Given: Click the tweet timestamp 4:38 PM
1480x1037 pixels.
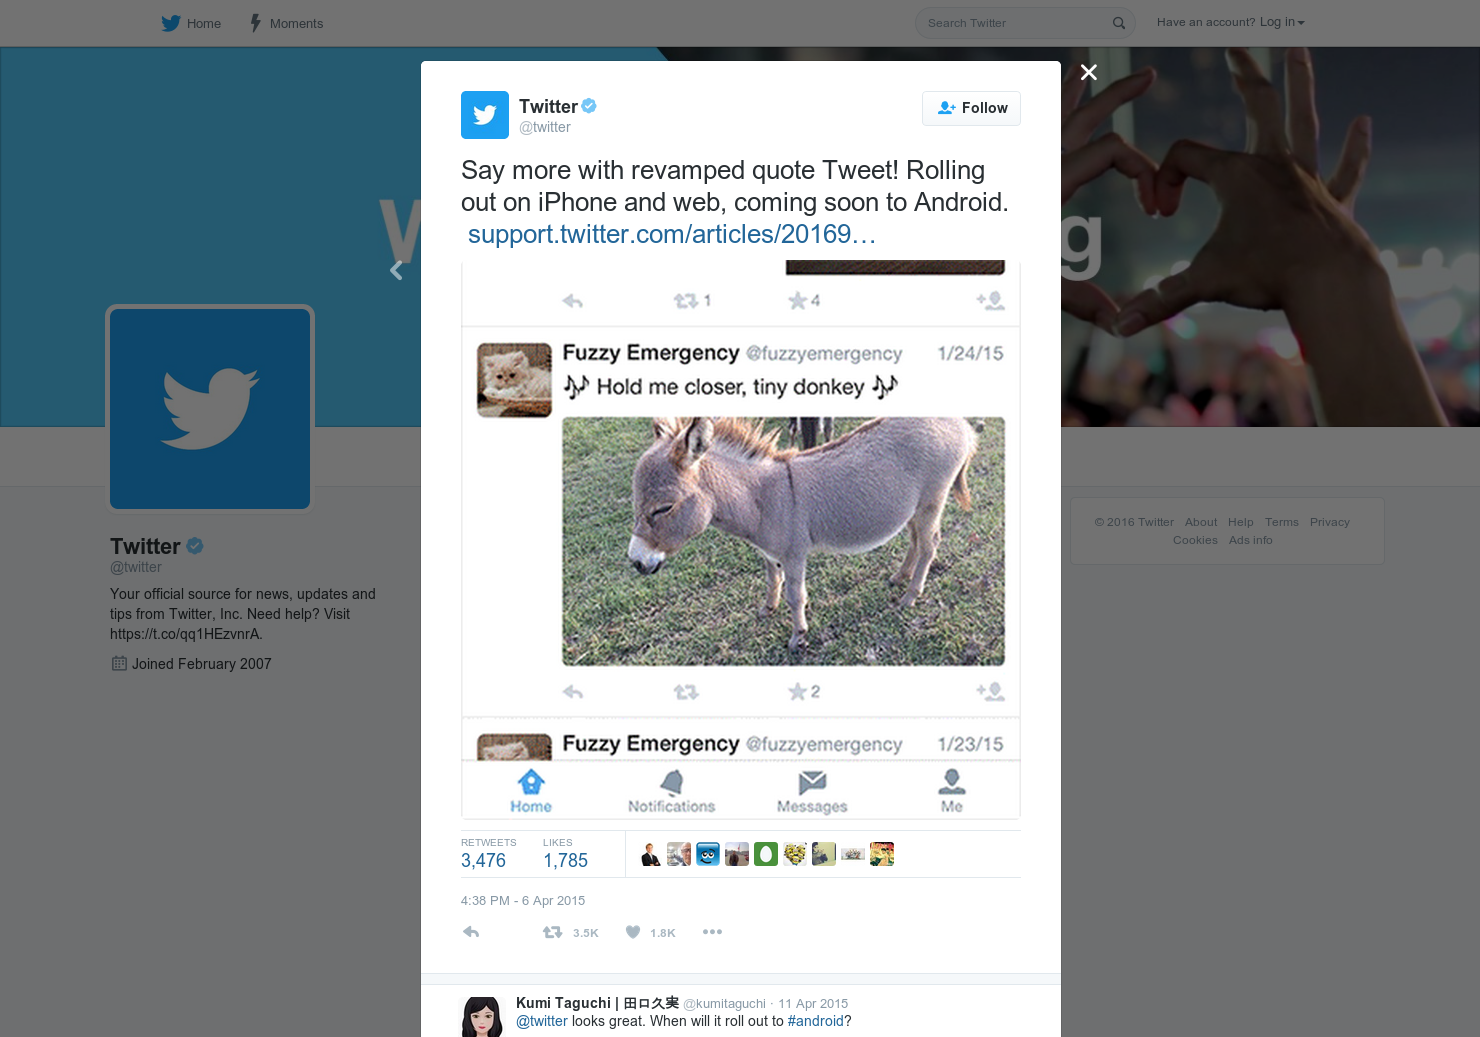Looking at the screenshot, I should point(523,900).
